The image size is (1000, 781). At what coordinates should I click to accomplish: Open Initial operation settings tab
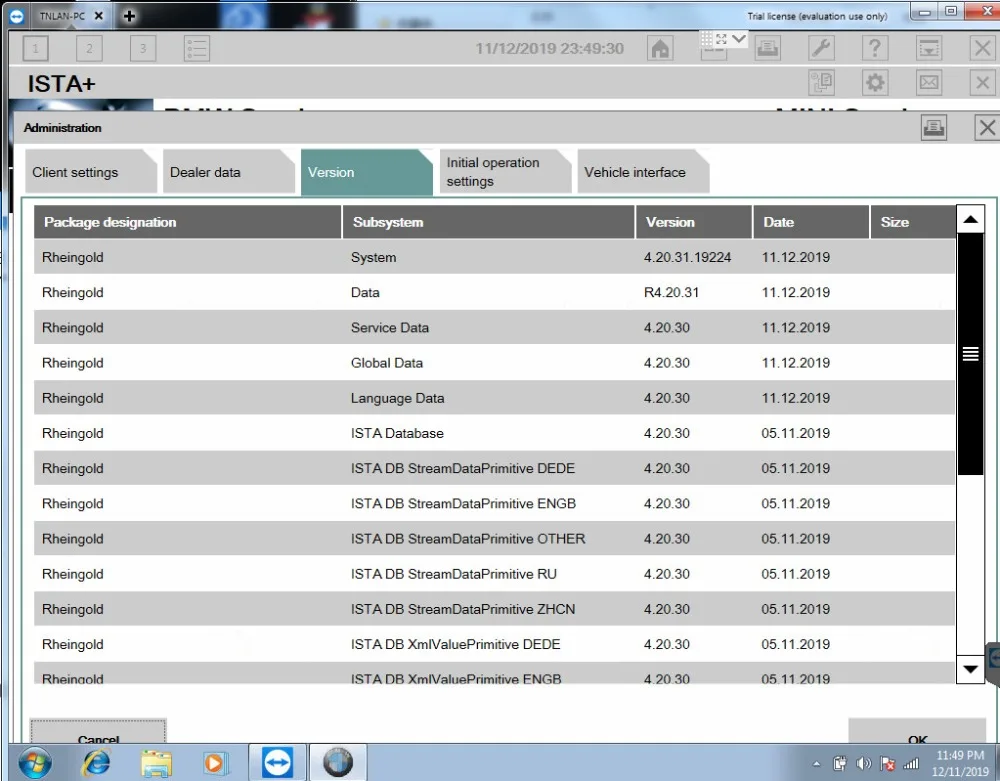point(505,172)
